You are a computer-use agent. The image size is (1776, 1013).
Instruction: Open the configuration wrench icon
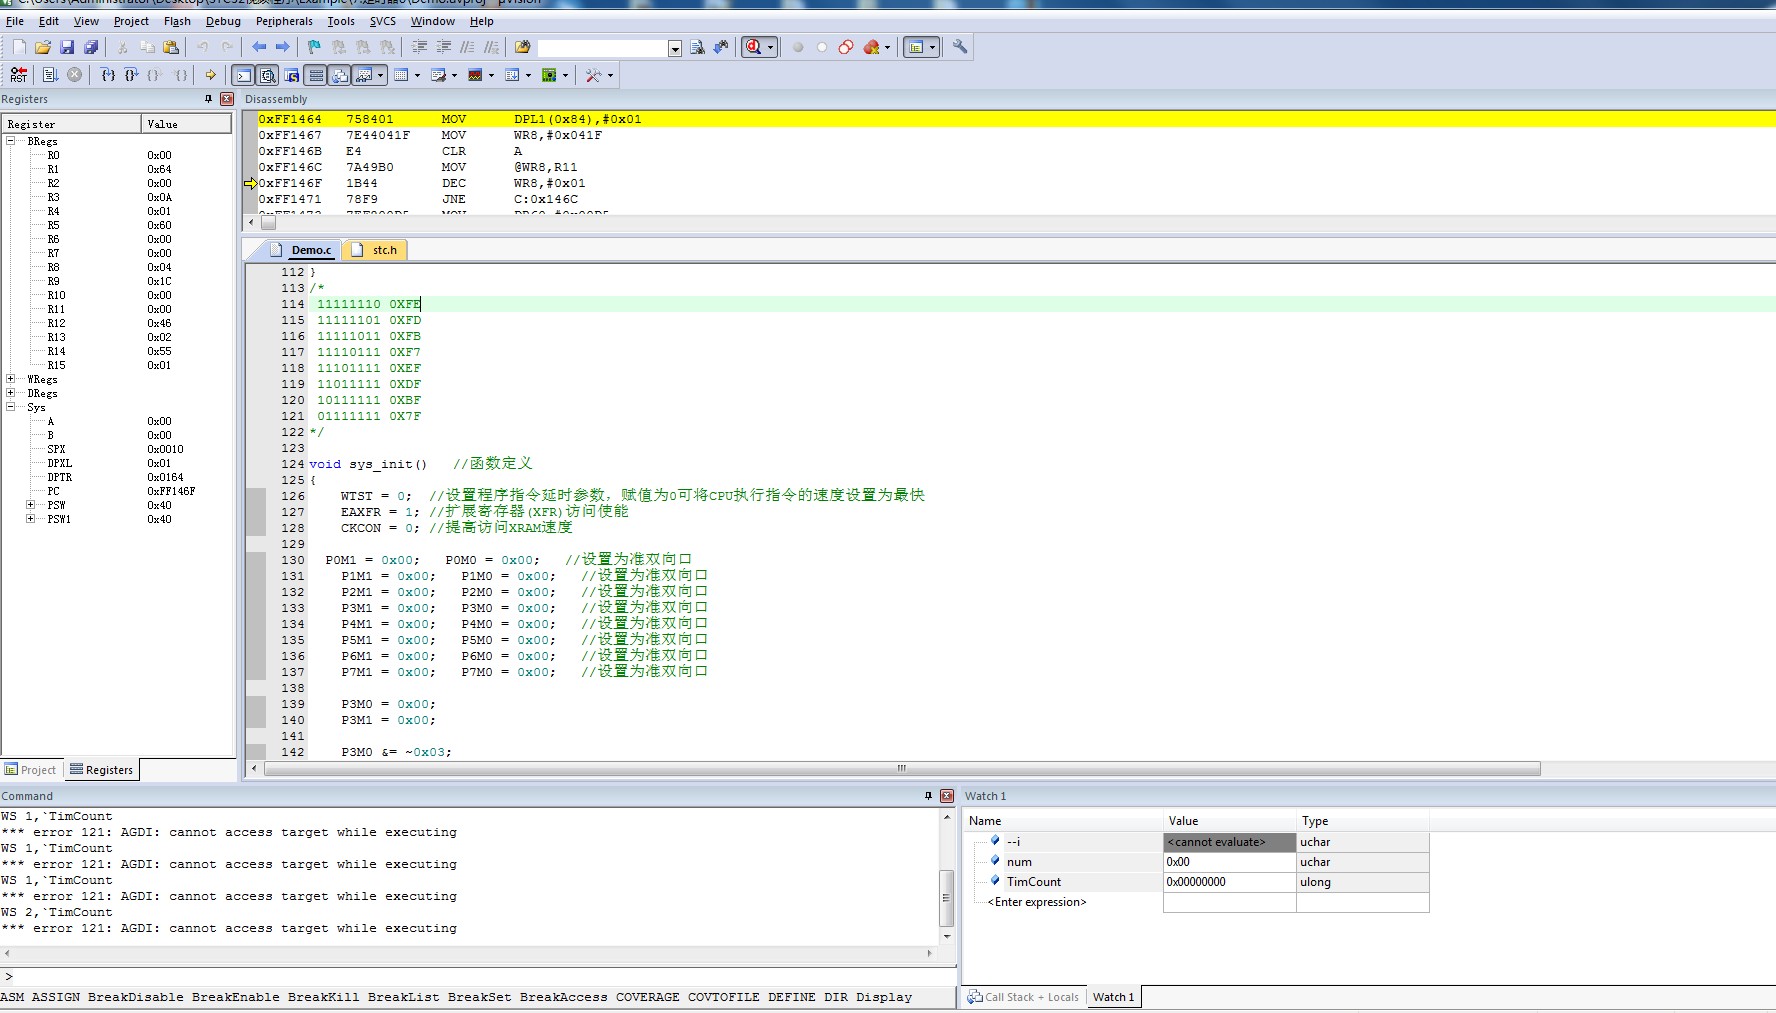[x=960, y=47]
